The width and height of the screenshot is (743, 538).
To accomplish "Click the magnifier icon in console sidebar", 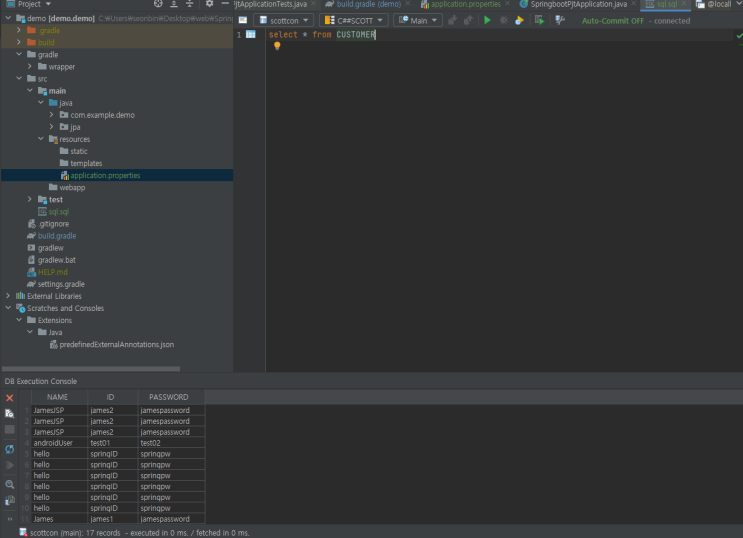I will [x=9, y=484].
